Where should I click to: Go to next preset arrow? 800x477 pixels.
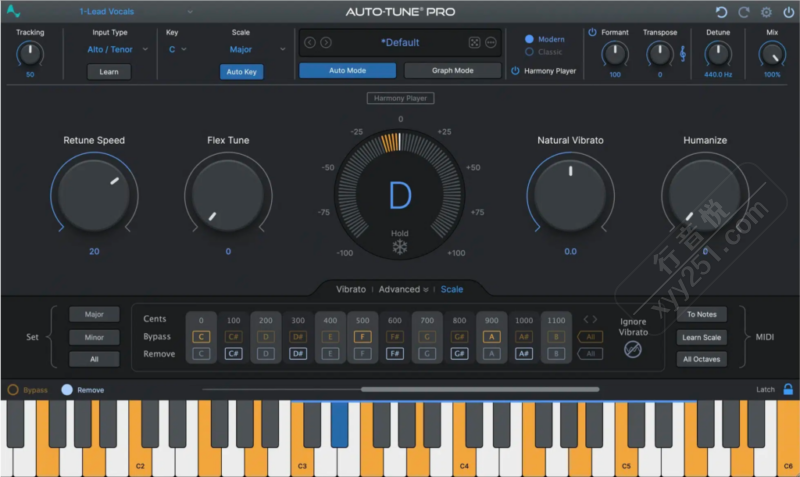point(326,42)
